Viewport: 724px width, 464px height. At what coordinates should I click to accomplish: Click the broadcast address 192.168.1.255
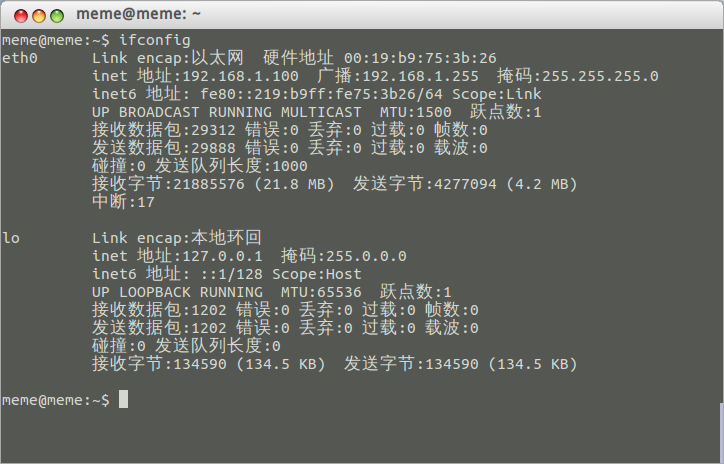pyautogui.click(x=421, y=76)
